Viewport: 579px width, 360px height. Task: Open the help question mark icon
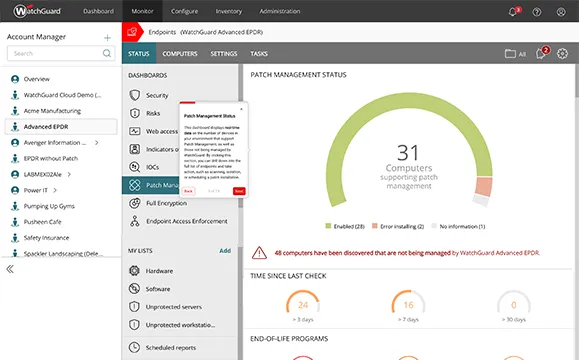[x=537, y=12]
